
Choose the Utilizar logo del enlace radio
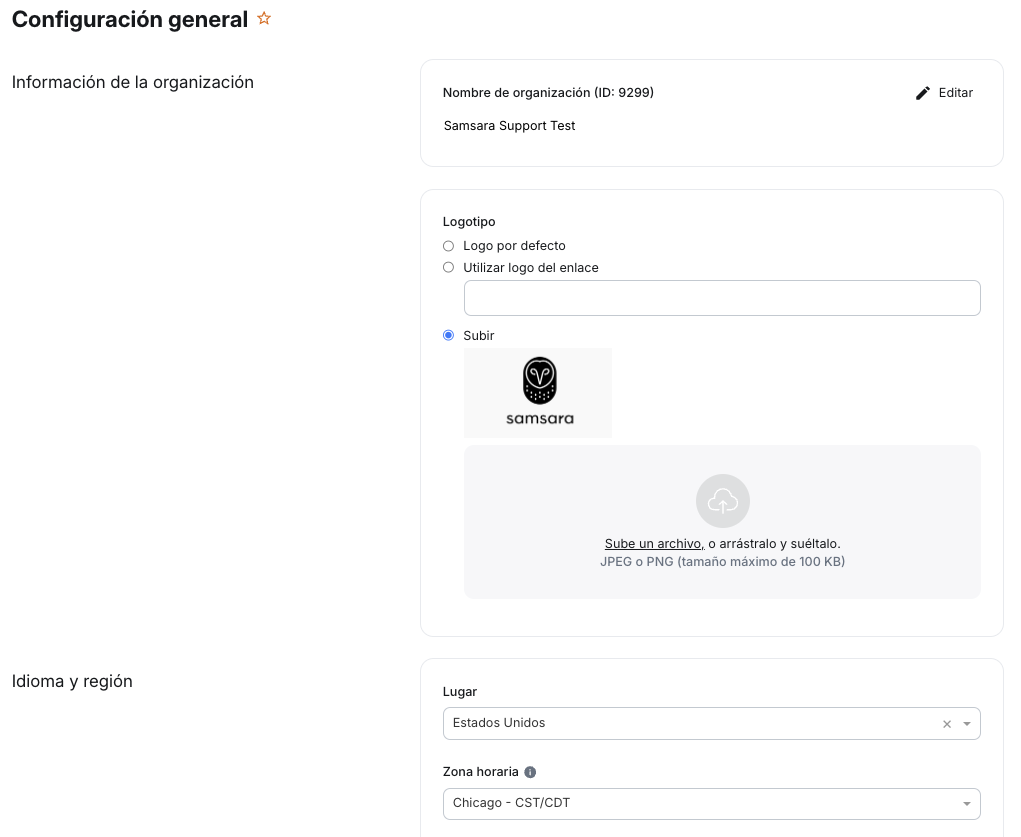click(x=449, y=268)
